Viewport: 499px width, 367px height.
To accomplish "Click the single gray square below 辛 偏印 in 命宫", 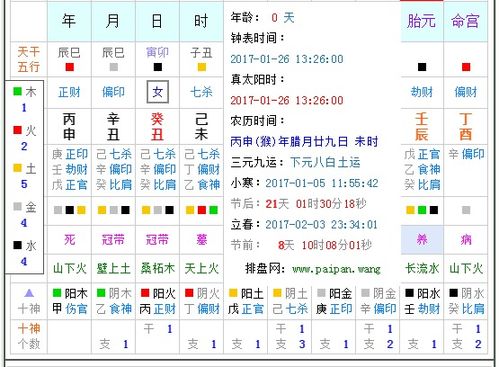I will point(466,210).
